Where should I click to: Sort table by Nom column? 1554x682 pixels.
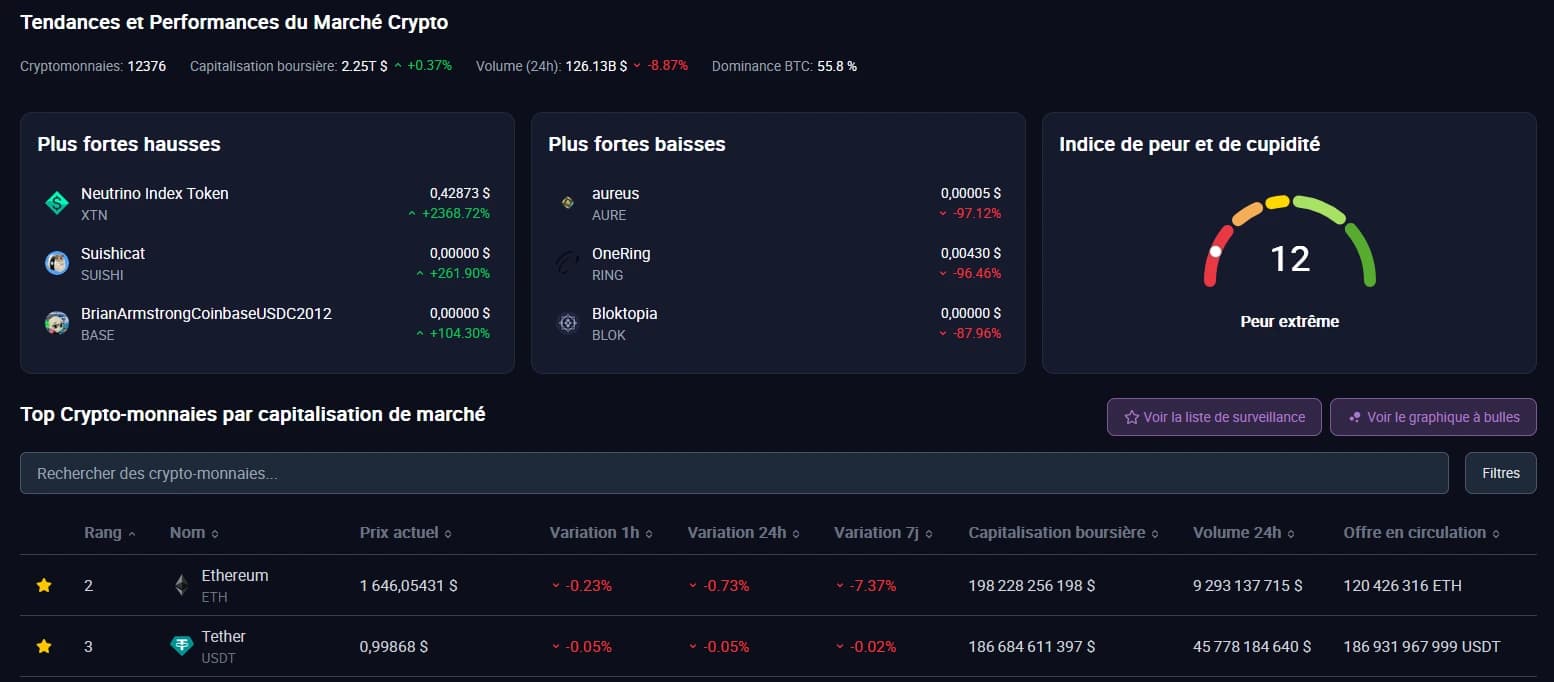coord(194,532)
